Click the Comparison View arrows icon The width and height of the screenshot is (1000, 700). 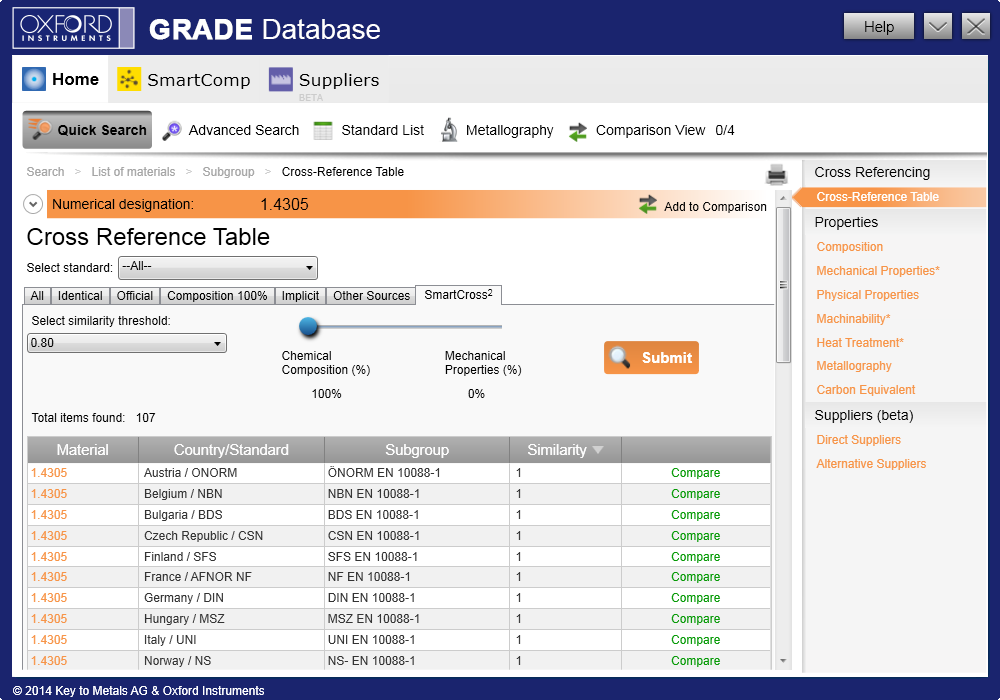578,131
